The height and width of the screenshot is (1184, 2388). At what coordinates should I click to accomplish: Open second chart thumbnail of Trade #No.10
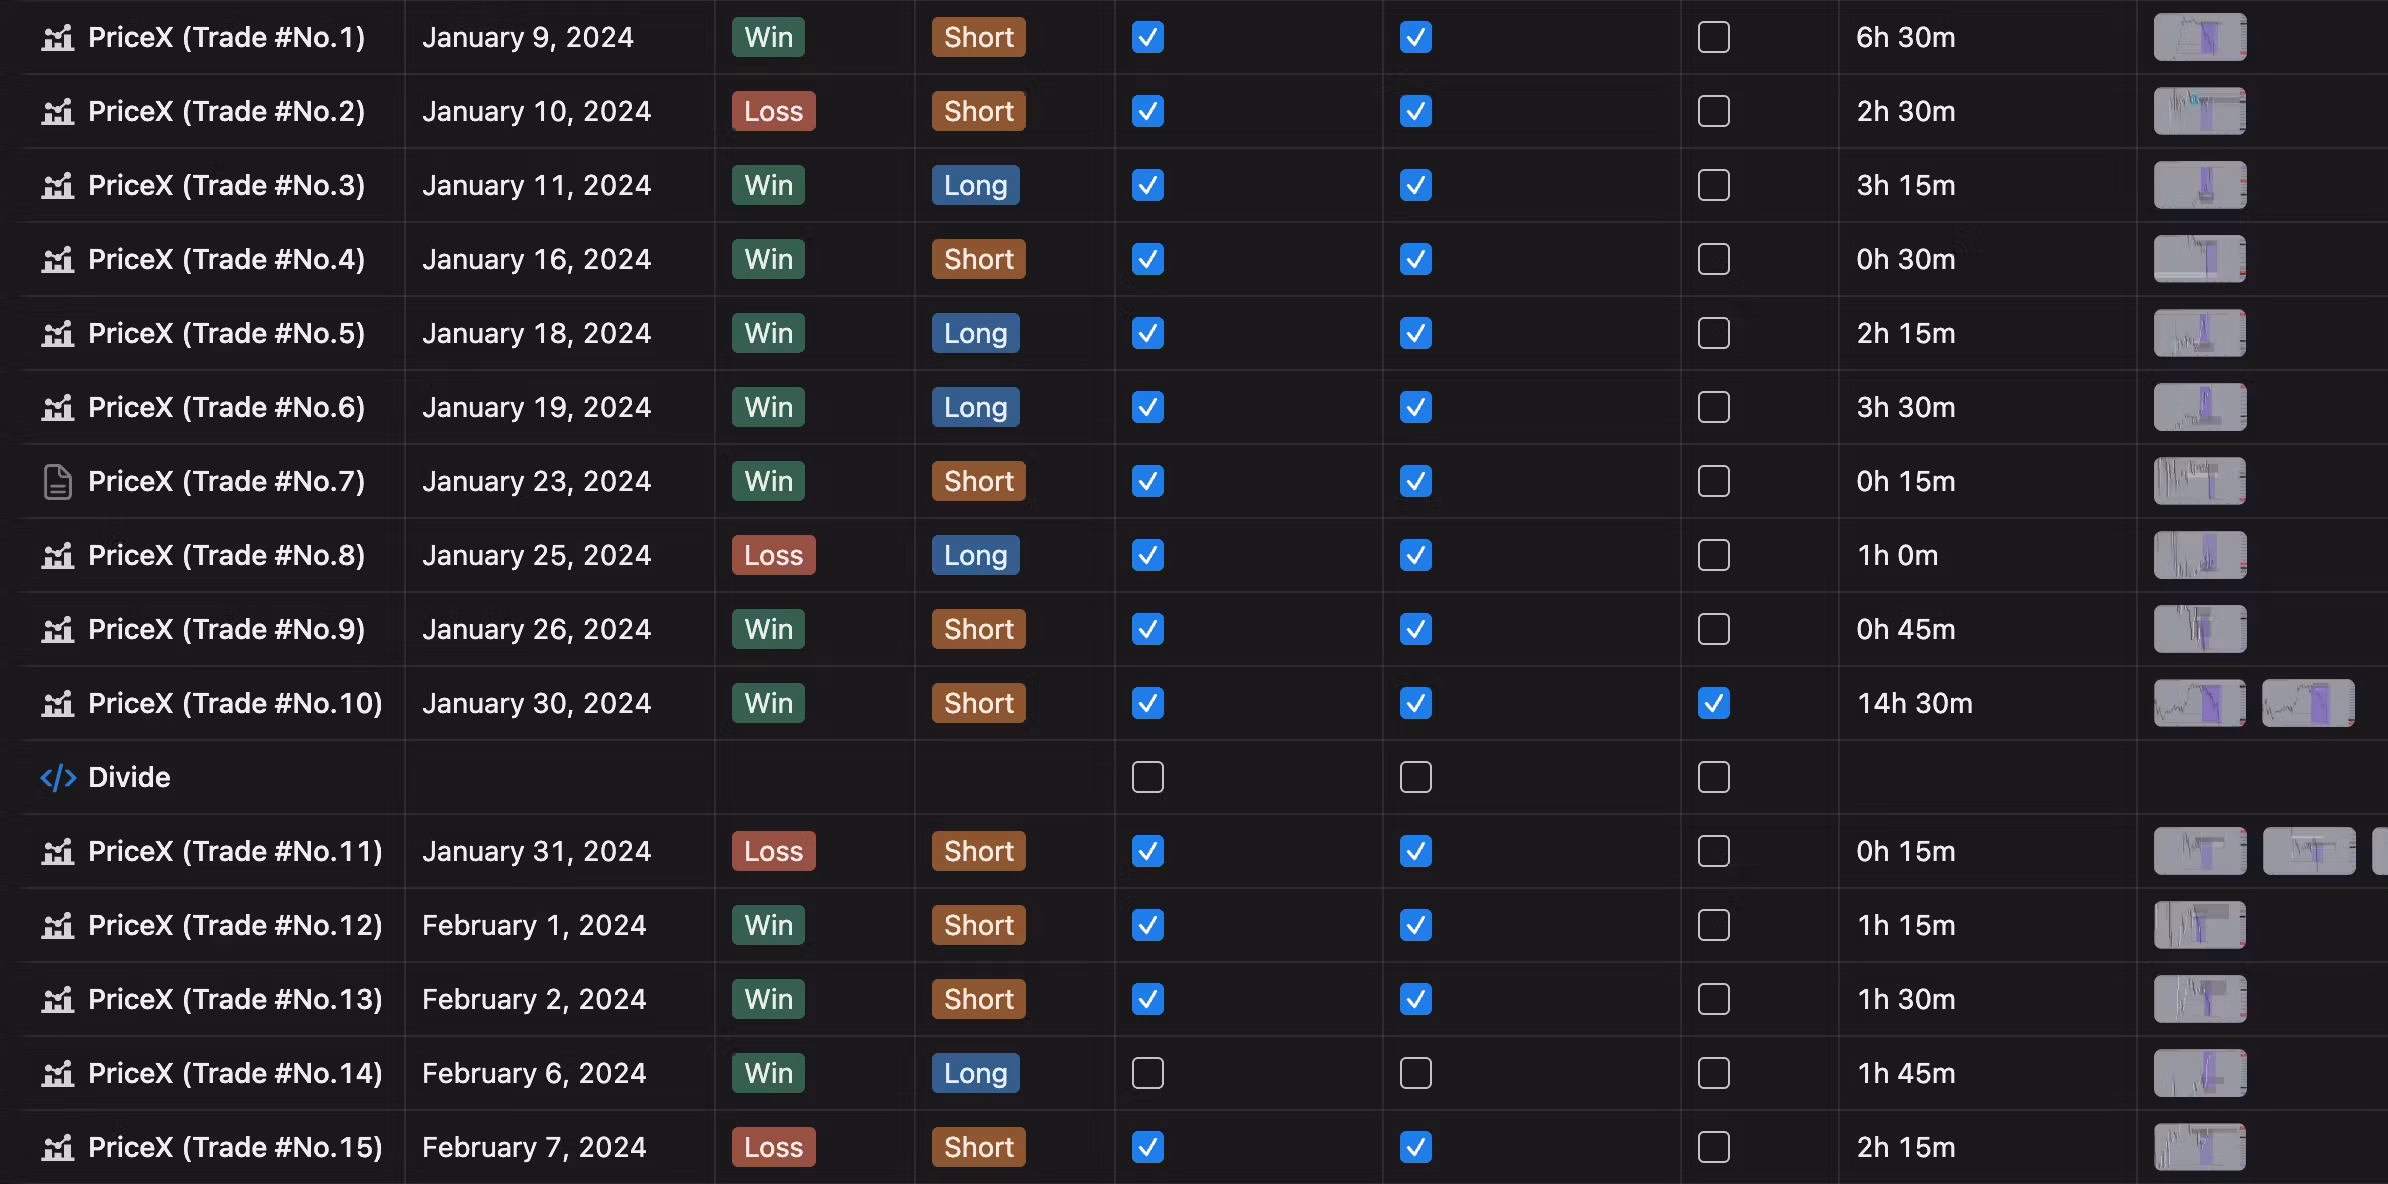pos(2308,704)
